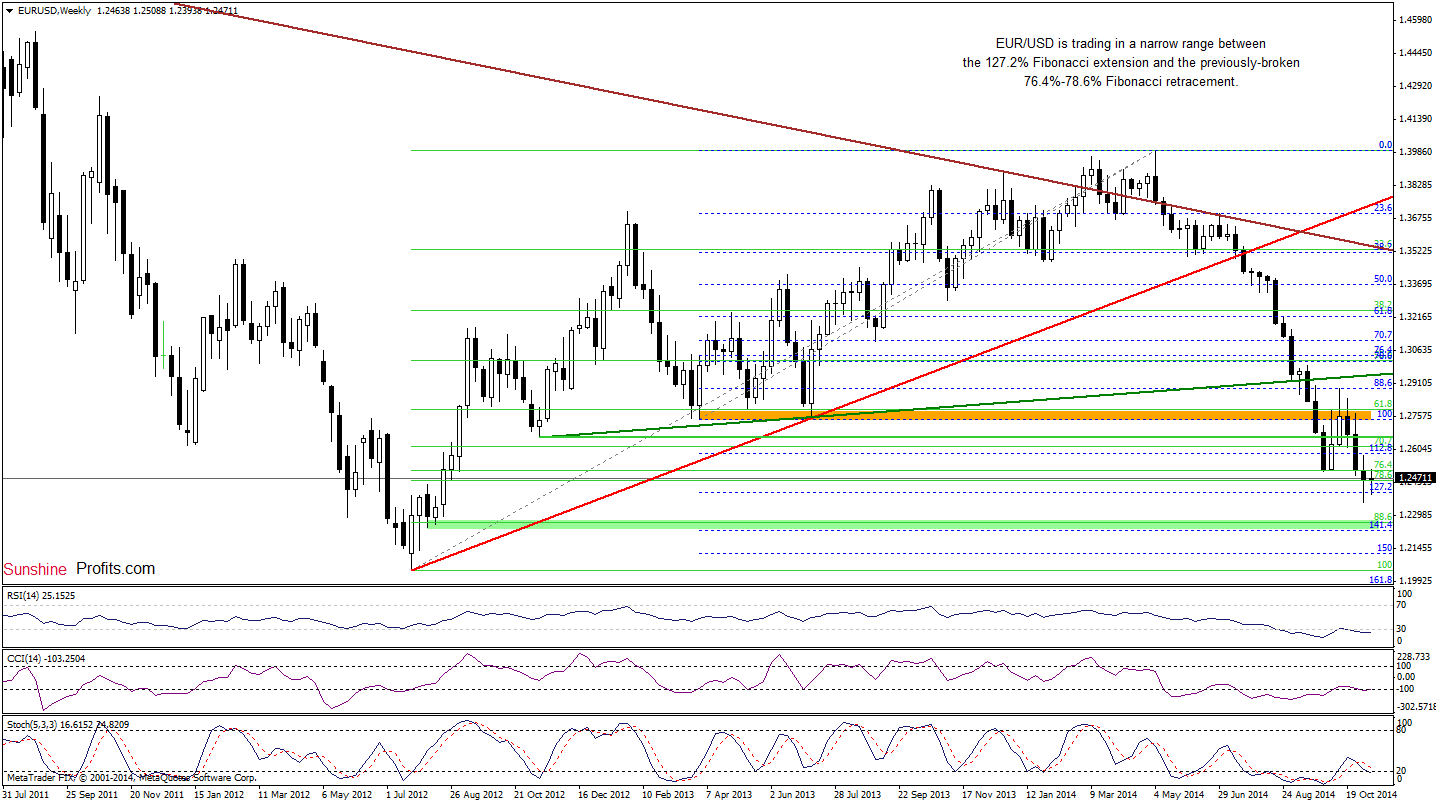Click the annotation line 'EUR/USD is trading in a narrow range between'
This screenshot has width=1436, height=803.
point(1130,44)
